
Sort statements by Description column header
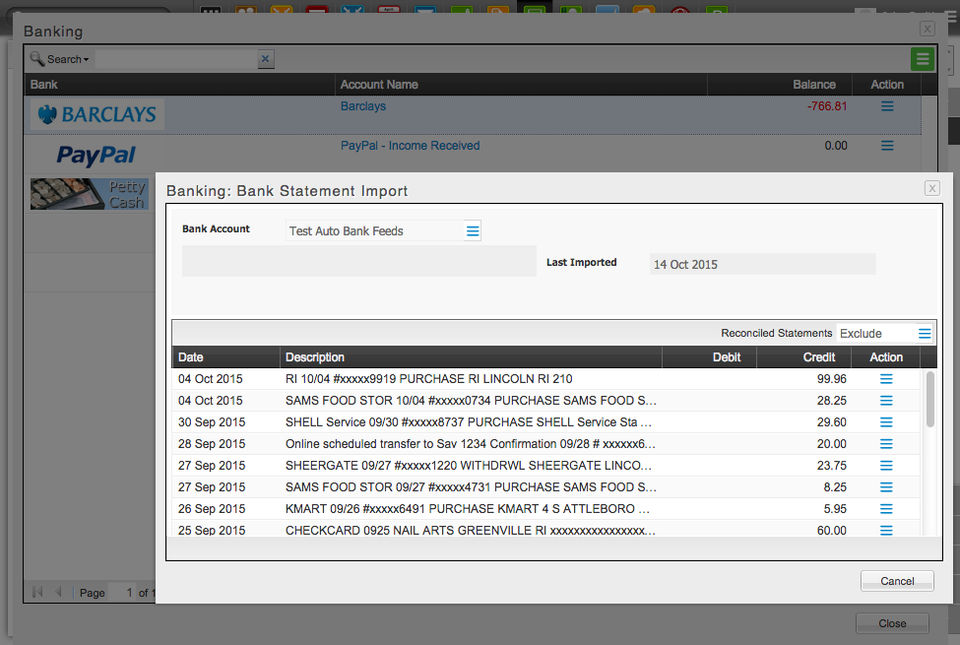pos(471,357)
